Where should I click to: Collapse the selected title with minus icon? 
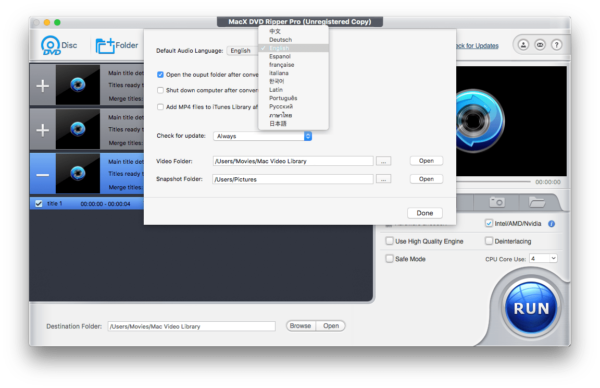(x=42, y=175)
